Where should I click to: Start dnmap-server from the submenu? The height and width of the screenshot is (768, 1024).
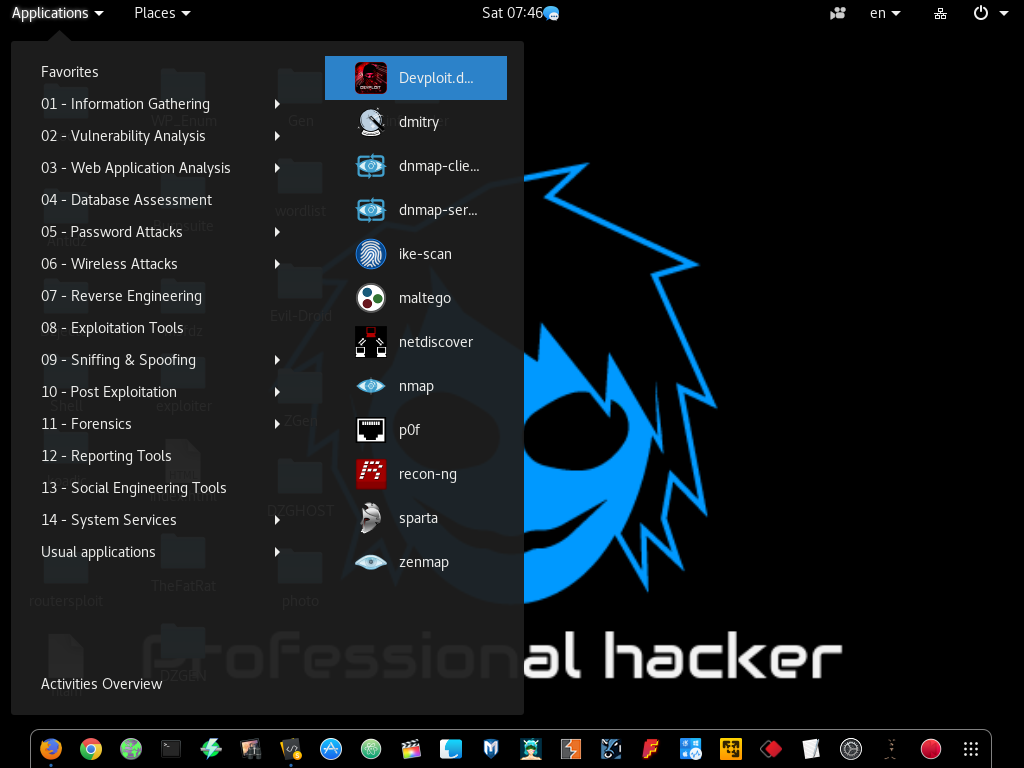[x=415, y=210]
